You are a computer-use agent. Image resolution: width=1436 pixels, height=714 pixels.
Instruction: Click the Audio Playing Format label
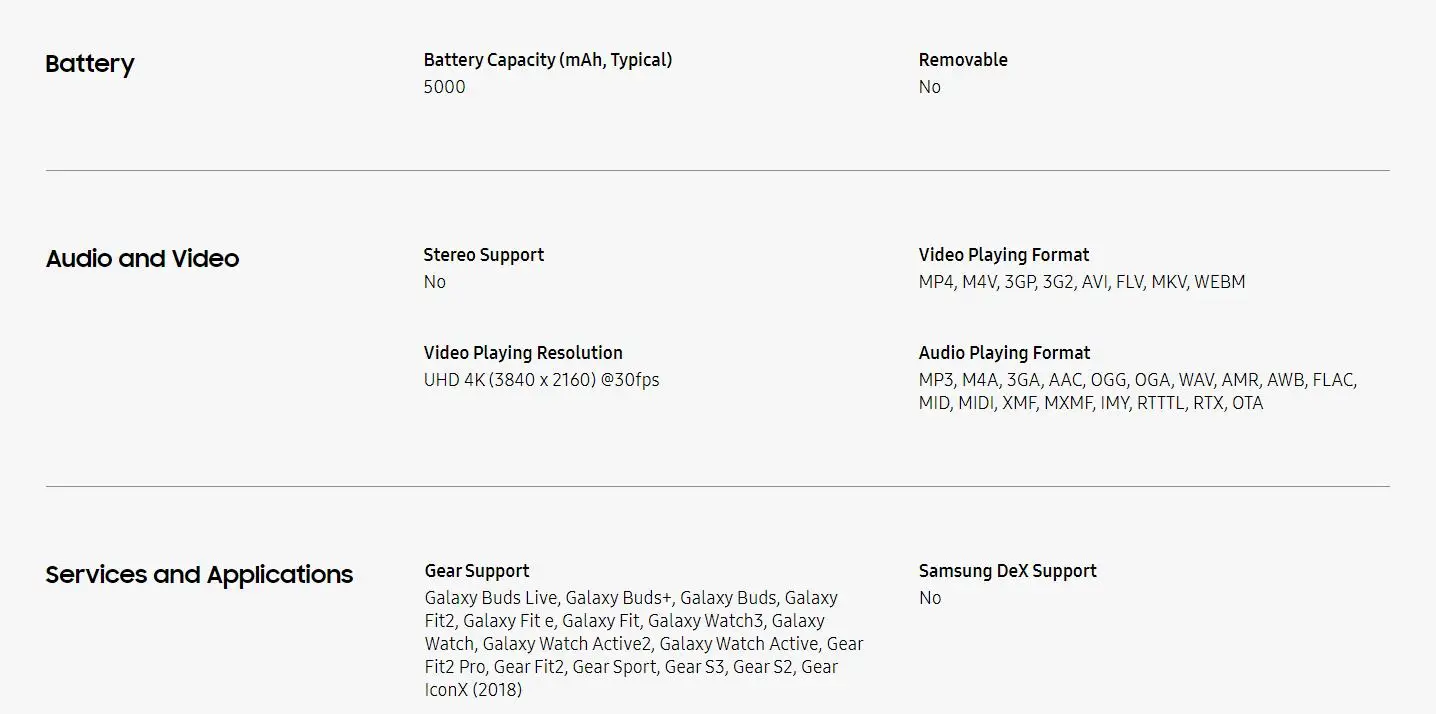pos(1005,353)
